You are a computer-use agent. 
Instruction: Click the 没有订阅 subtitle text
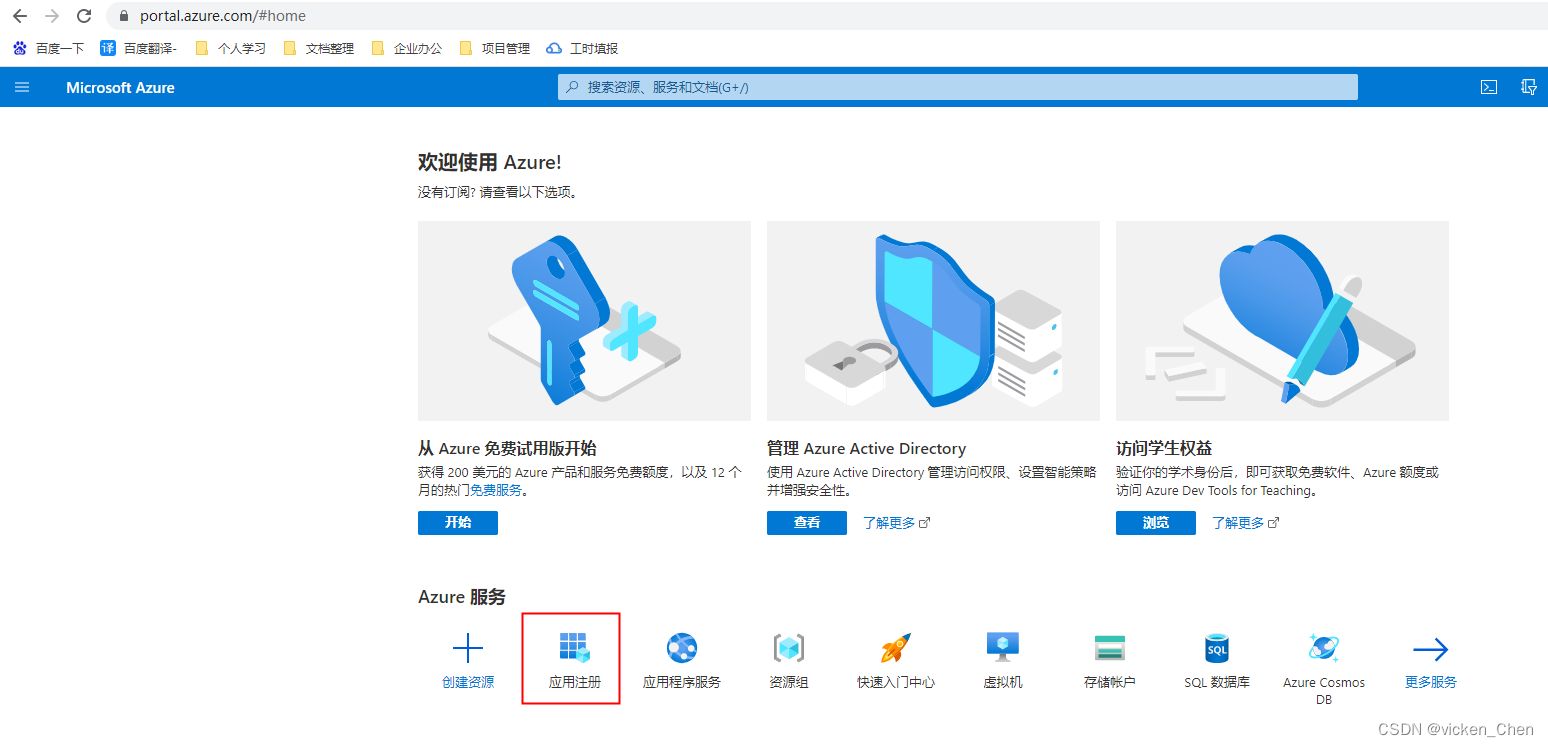click(498, 192)
